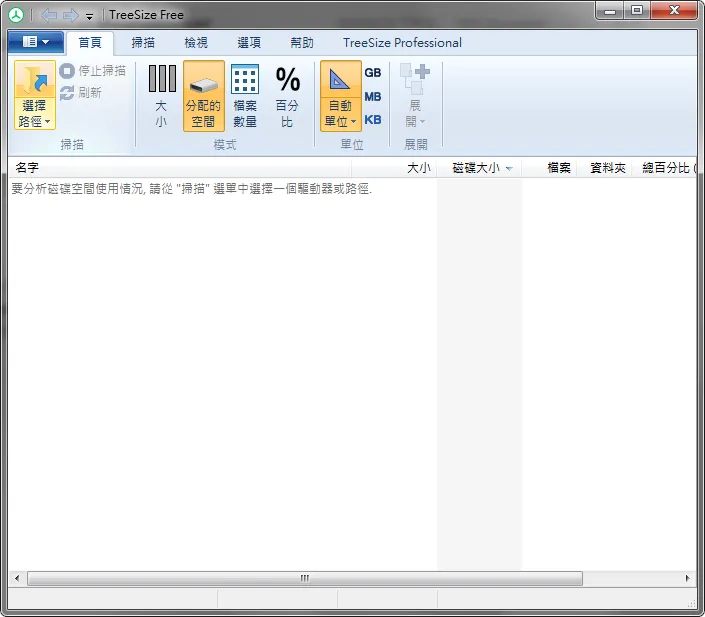Sort by the 總百分比 column header
Image resolution: width=705 pixels, height=617 pixels.
click(664, 168)
